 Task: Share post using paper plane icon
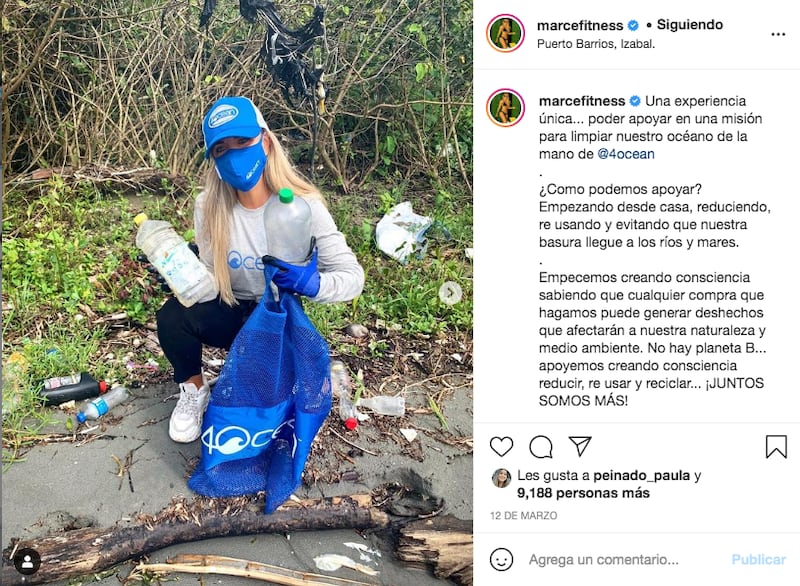(x=580, y=446)
